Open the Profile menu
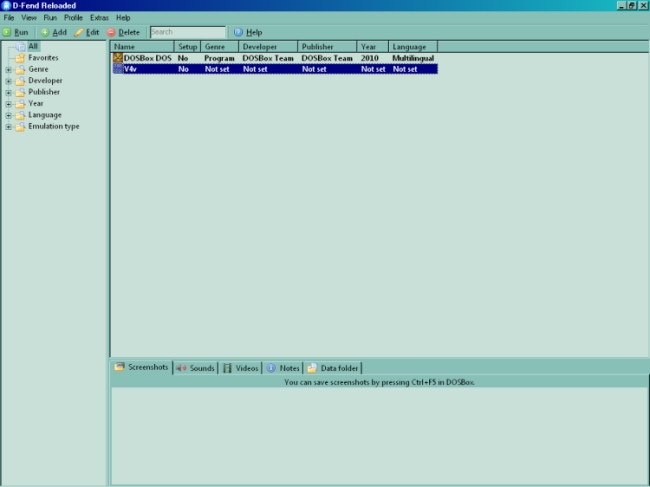The width and height of the screenshot is (650, 487). click(x=73, y=18)
